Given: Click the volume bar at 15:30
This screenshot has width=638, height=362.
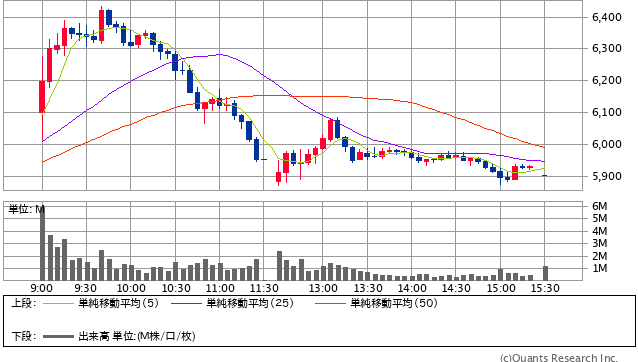Looking at the screenshot, I should (545, 273).
